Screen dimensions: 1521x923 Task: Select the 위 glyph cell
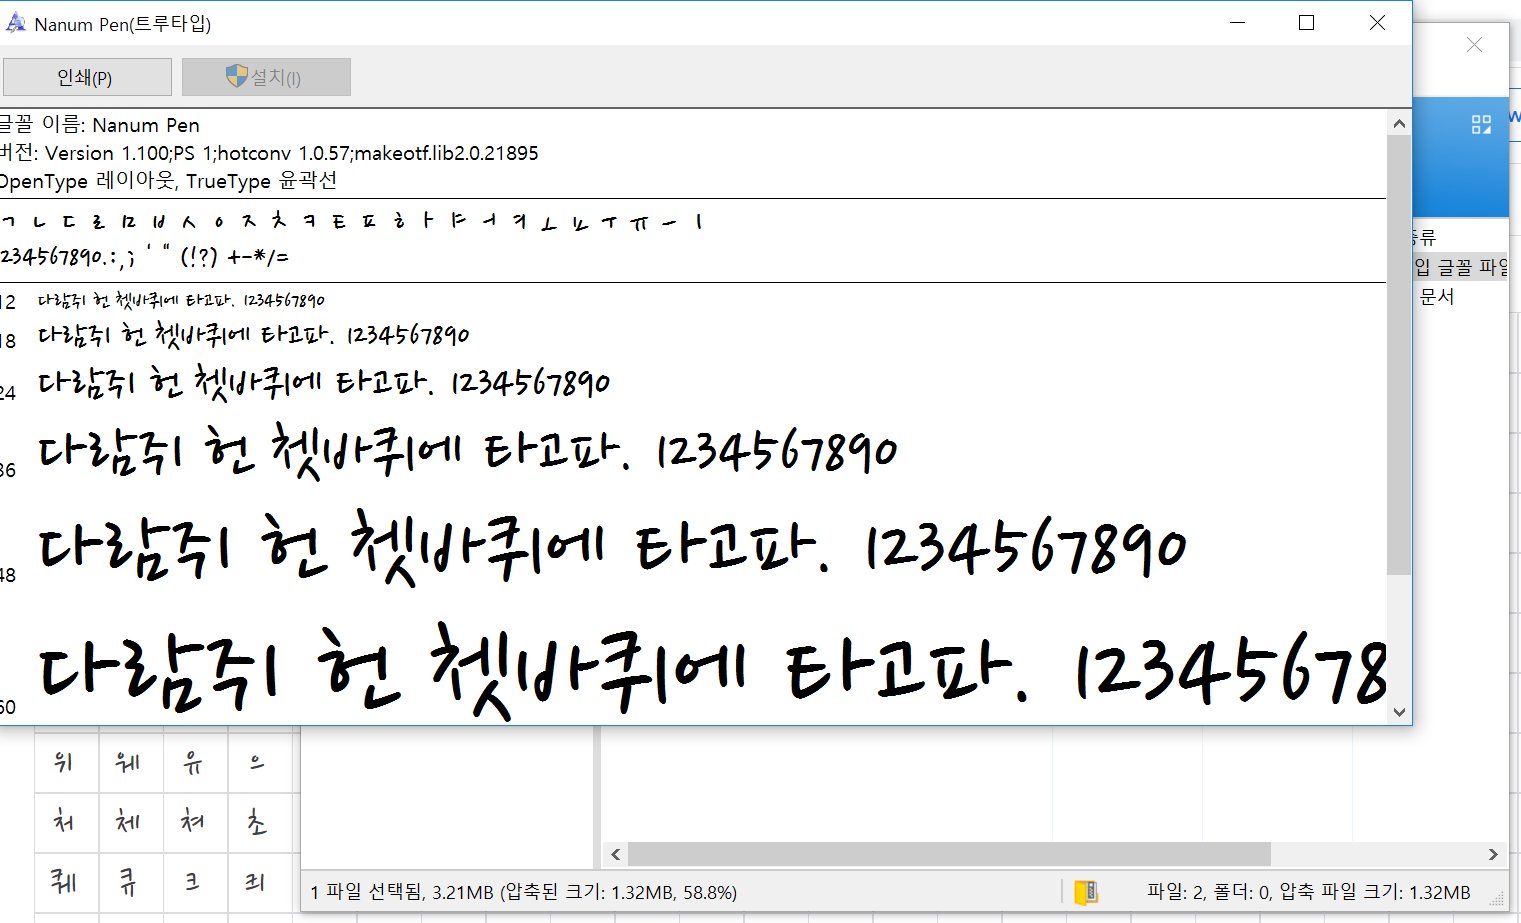(x=66, y=763)
